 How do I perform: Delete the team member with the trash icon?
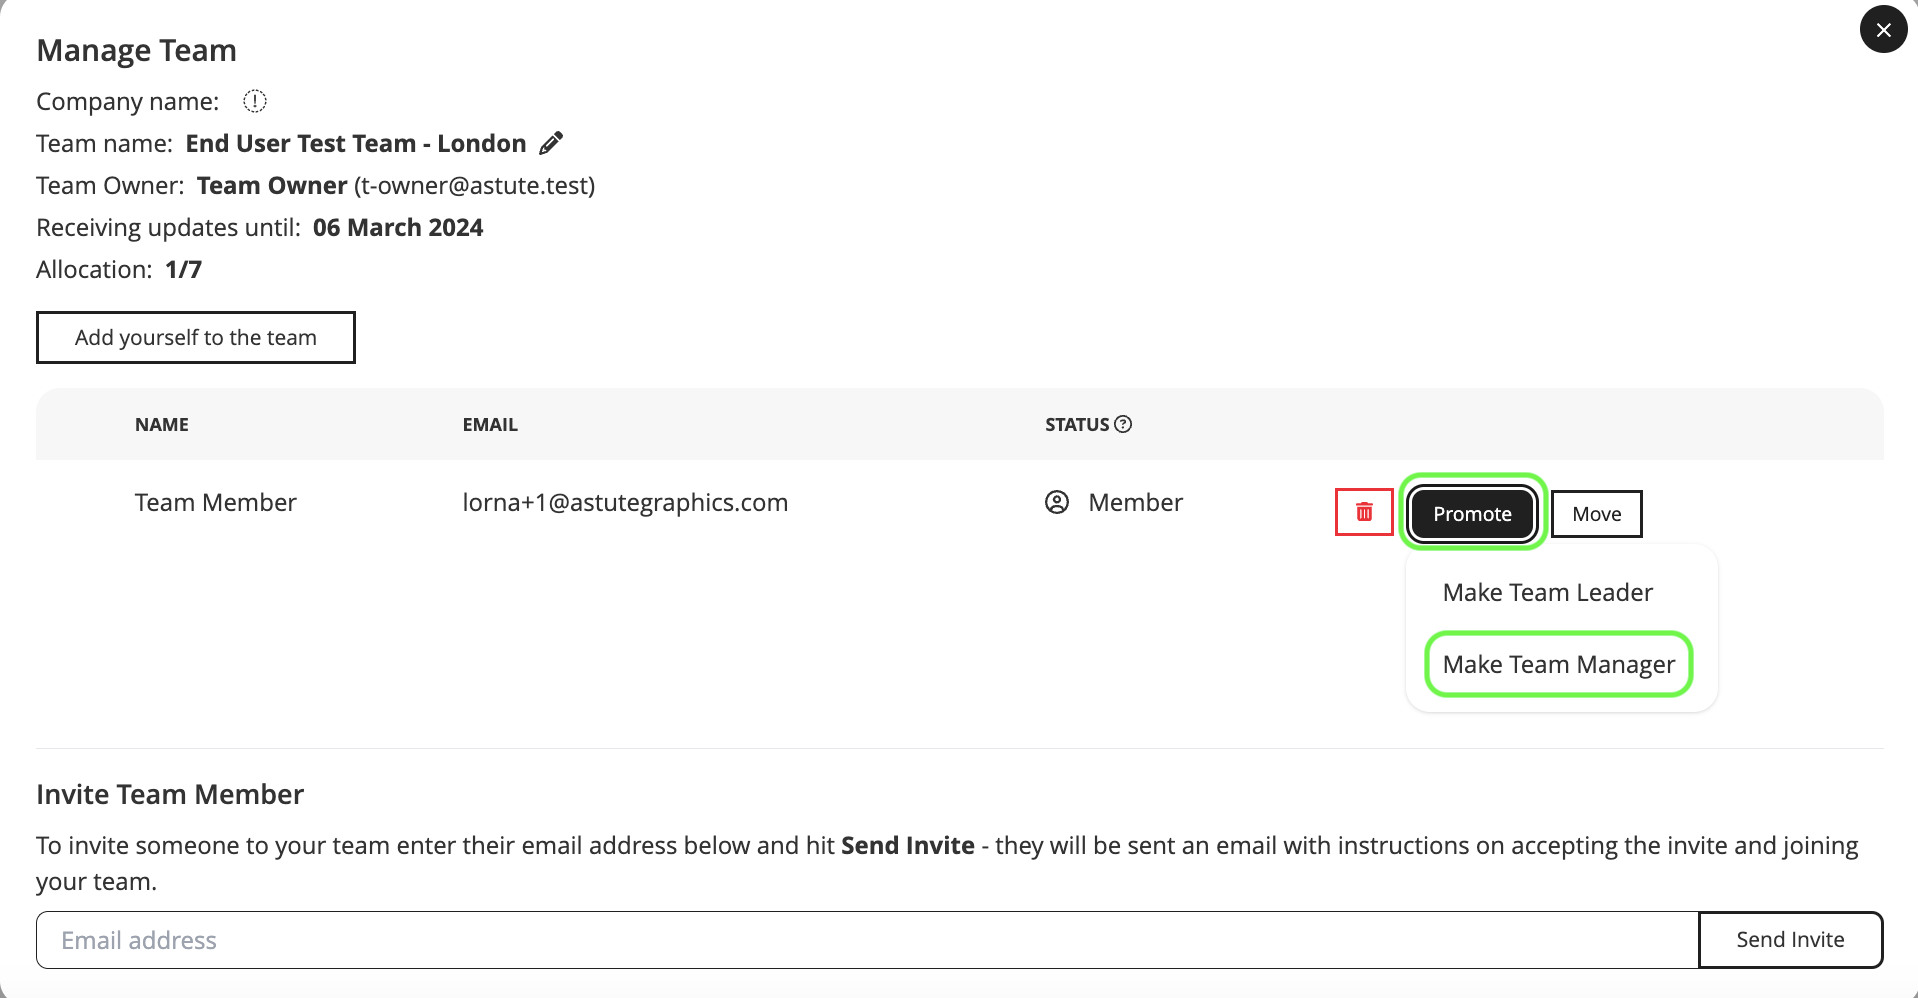coord(1364,512)
